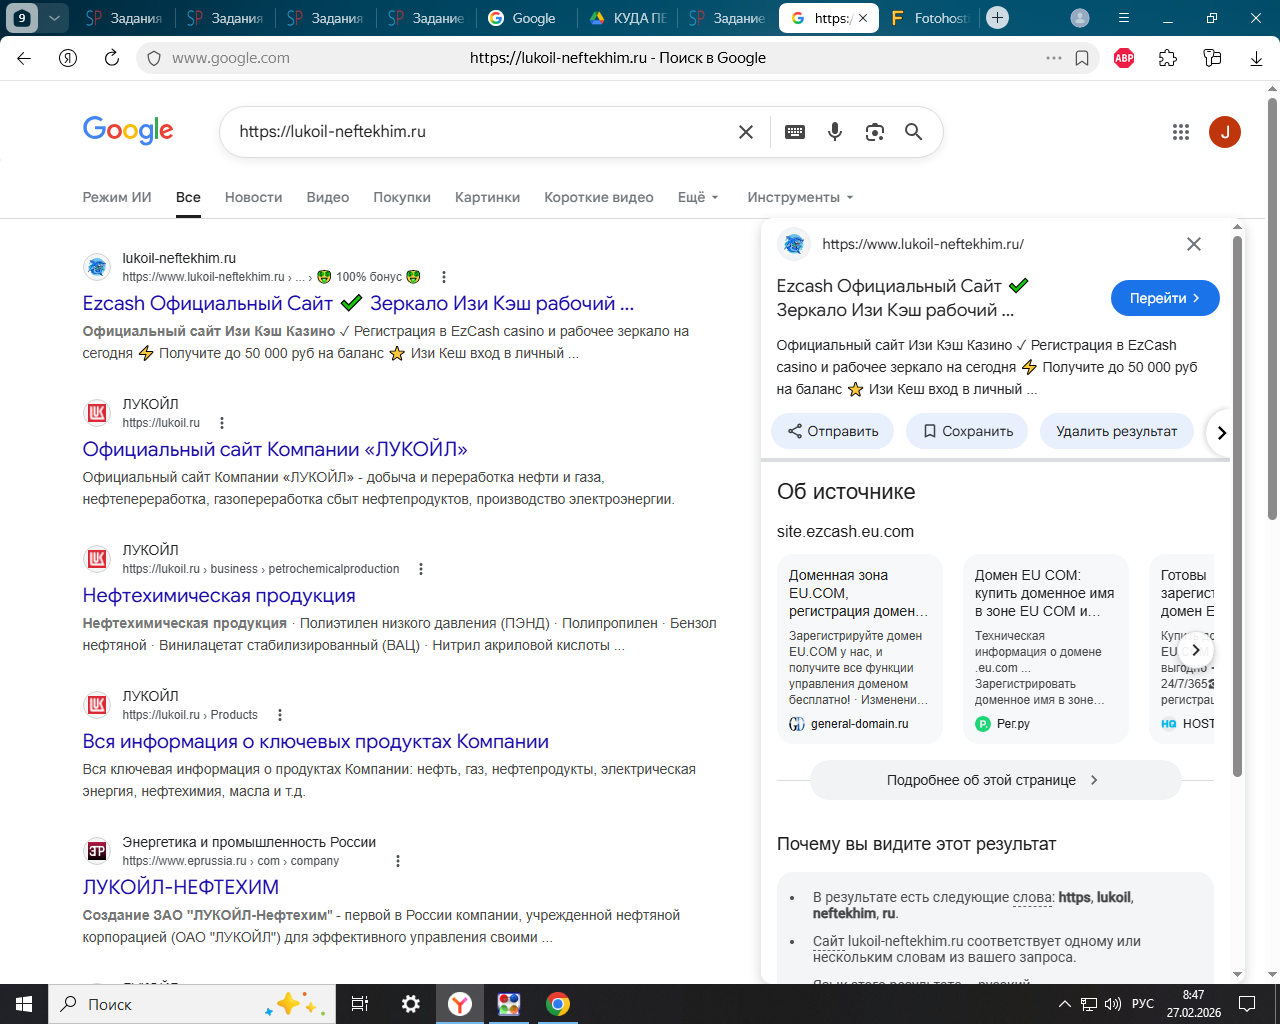The image size is (1280, 1024).
Task: Open browser profile icon in title bar
Action: [x=1080, y=18]
